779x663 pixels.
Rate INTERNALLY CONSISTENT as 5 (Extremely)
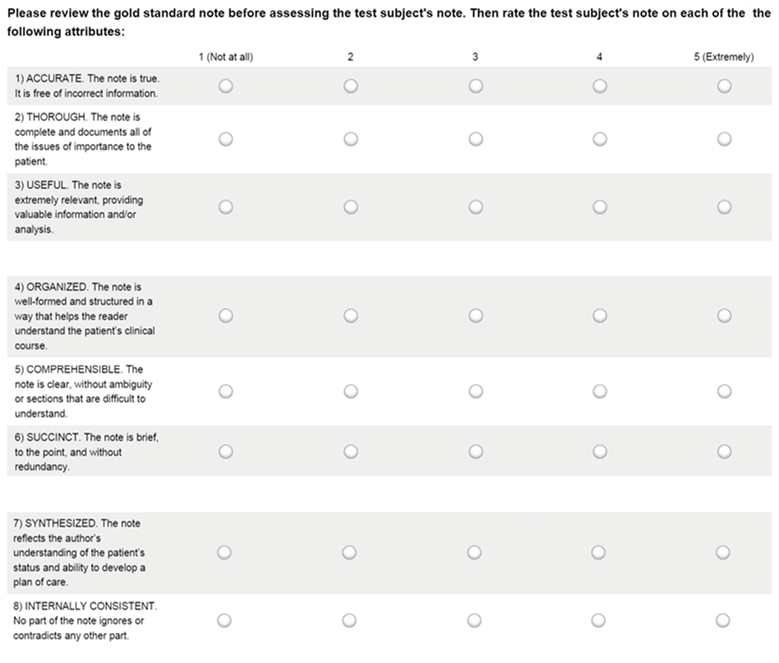click(x=724, y=620)
